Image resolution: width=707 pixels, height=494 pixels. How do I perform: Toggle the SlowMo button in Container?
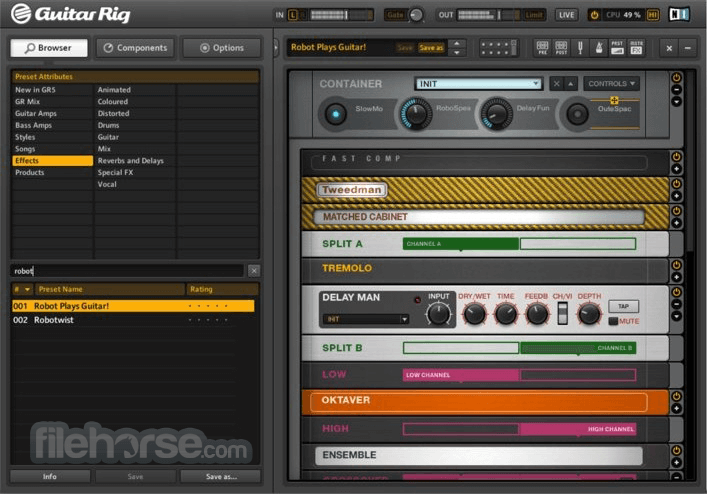point(335,114)
